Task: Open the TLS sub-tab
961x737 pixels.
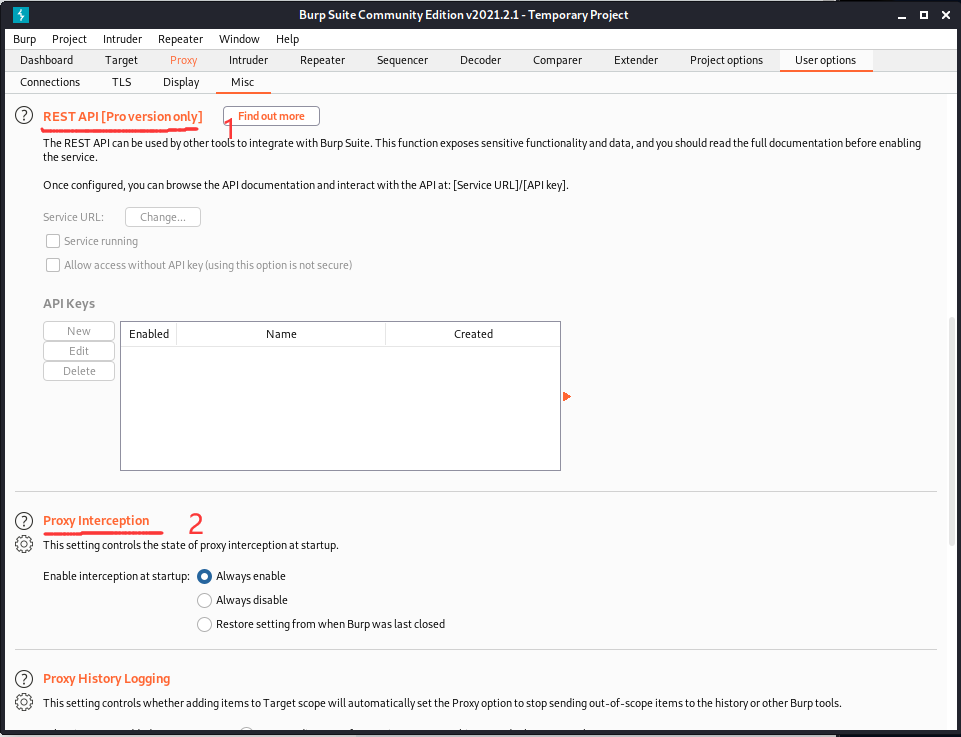Action: pyautogui.click(x=121, y=82)
